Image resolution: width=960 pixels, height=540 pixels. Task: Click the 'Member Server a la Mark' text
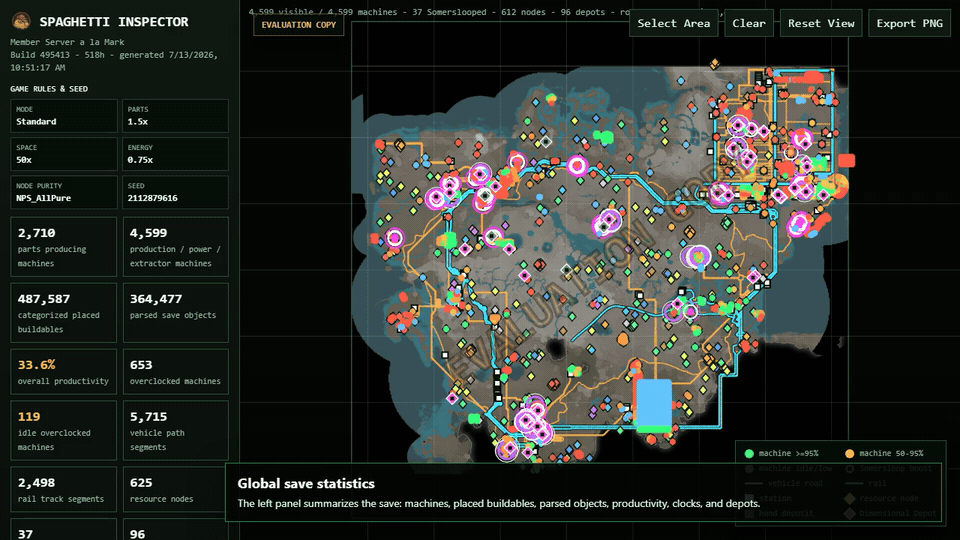point(67,42)
